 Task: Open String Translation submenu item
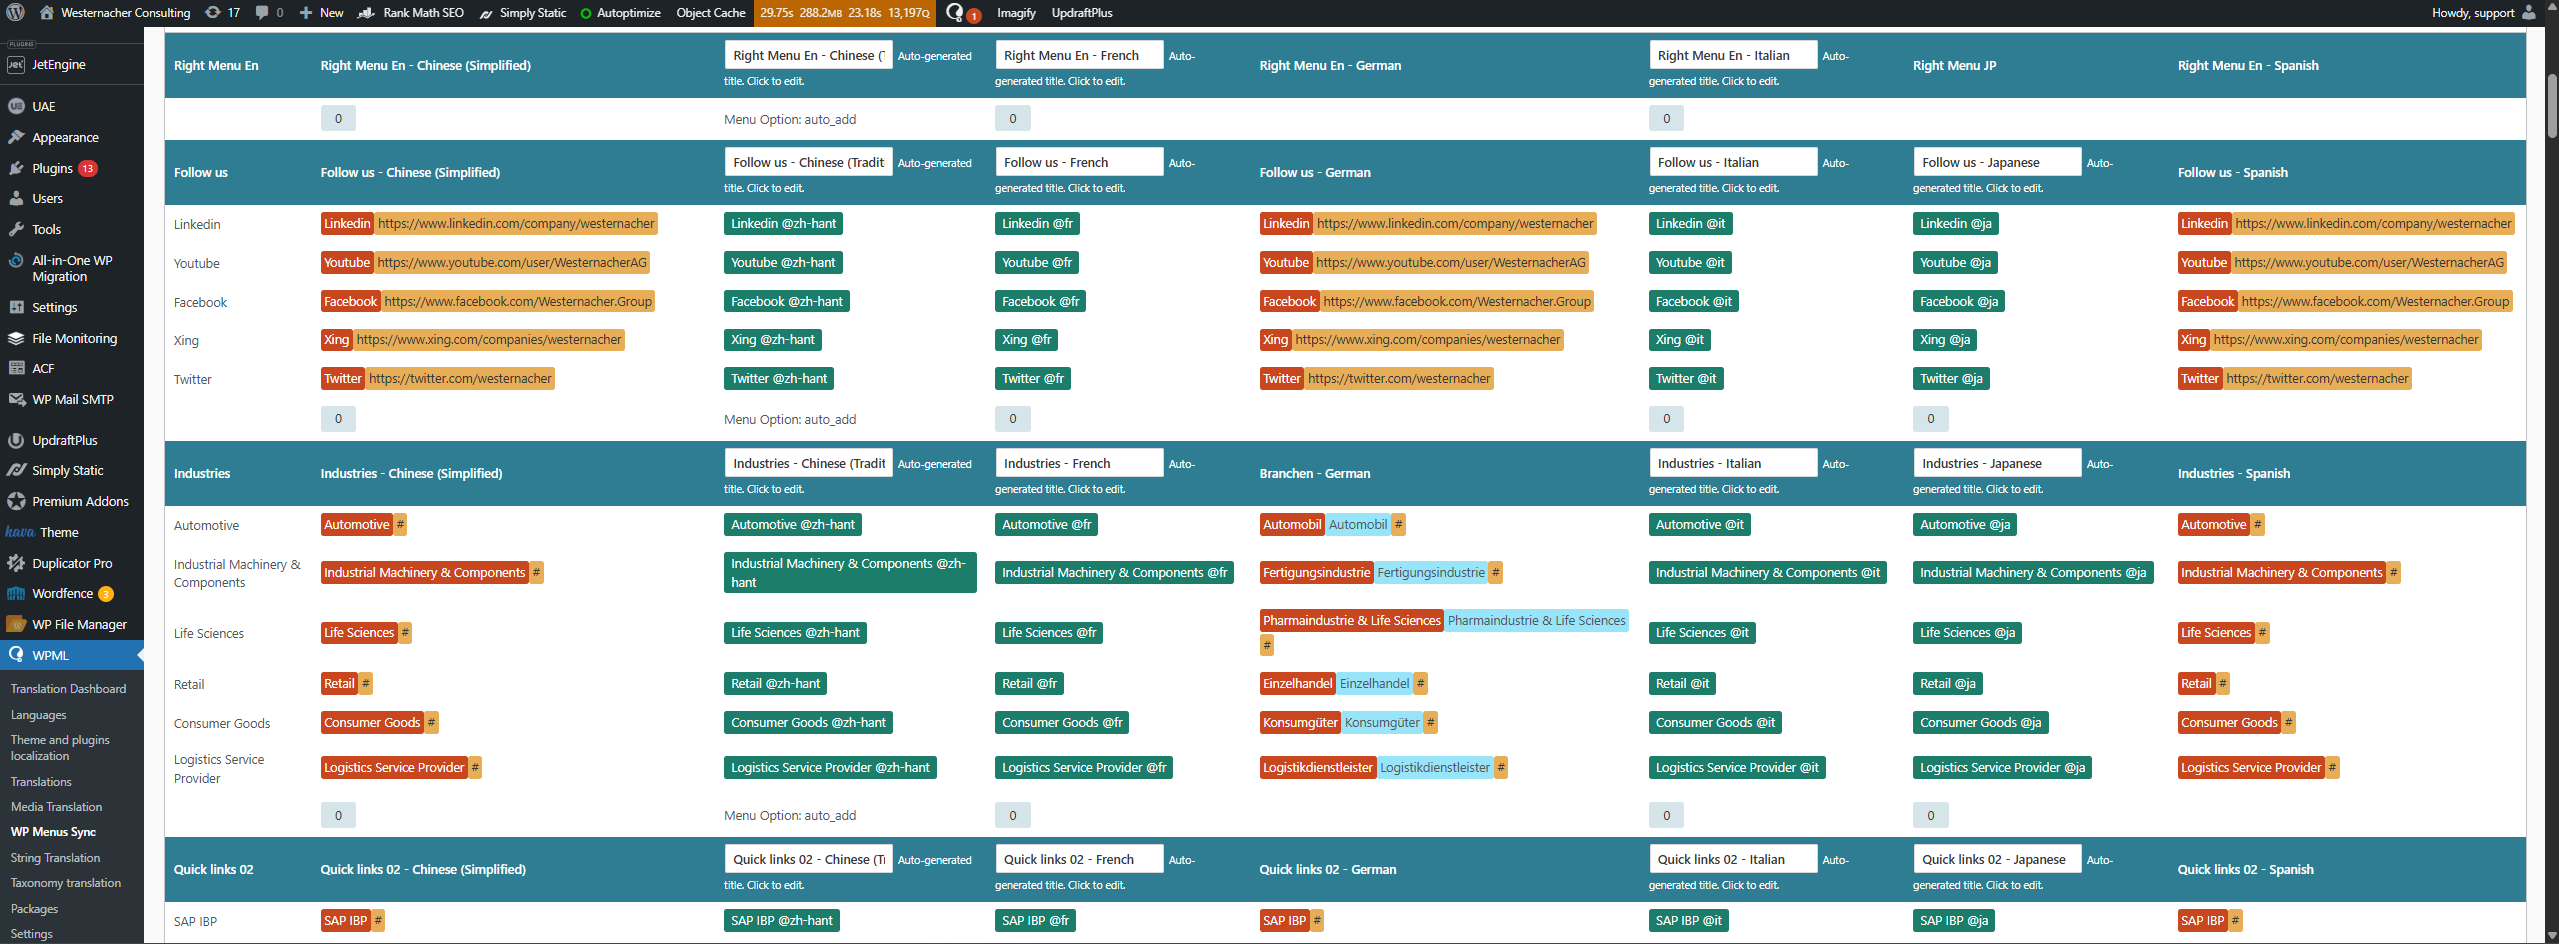pos(55,858)
